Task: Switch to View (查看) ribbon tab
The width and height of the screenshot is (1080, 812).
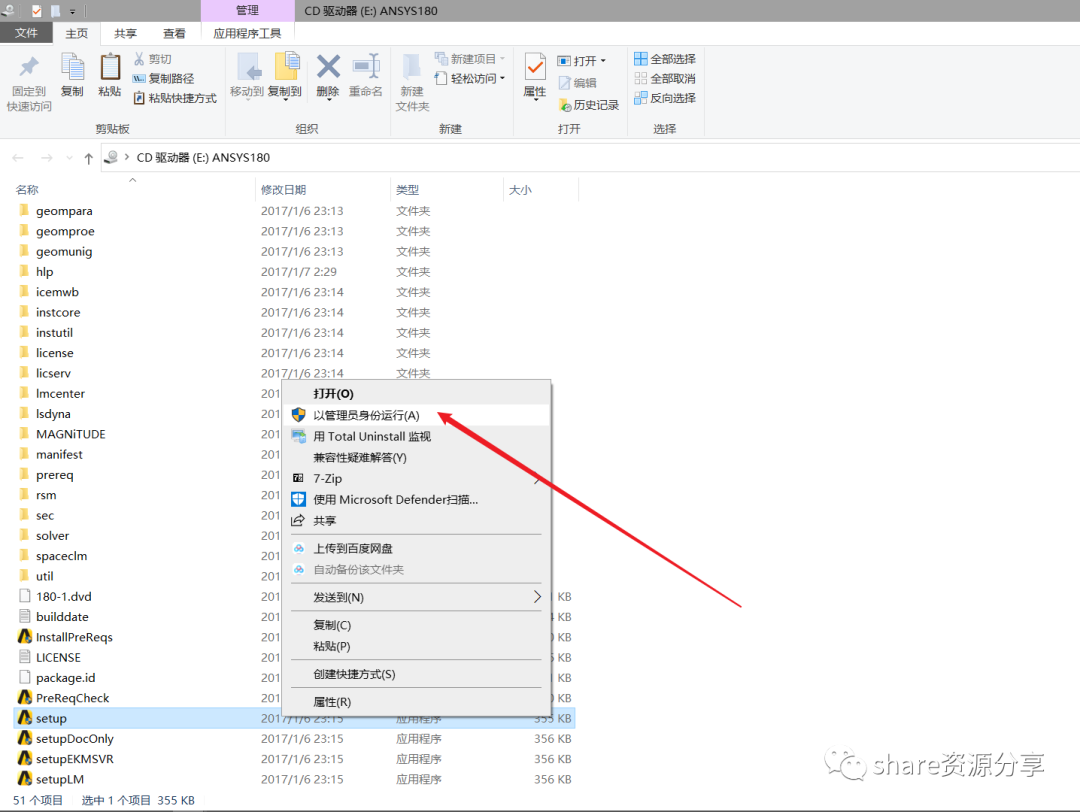Action: pos(174,33)
